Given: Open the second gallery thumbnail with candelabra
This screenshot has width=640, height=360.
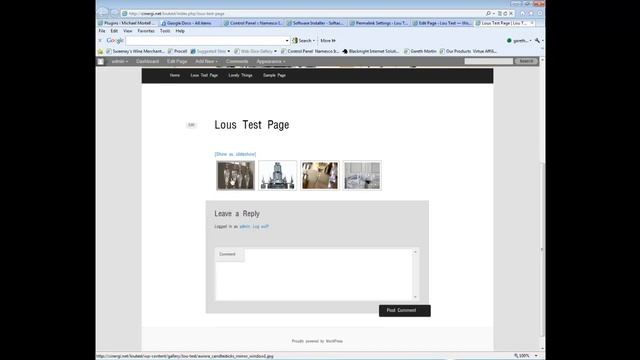Looking at the screenshot, I should click(x=278, y=176).
